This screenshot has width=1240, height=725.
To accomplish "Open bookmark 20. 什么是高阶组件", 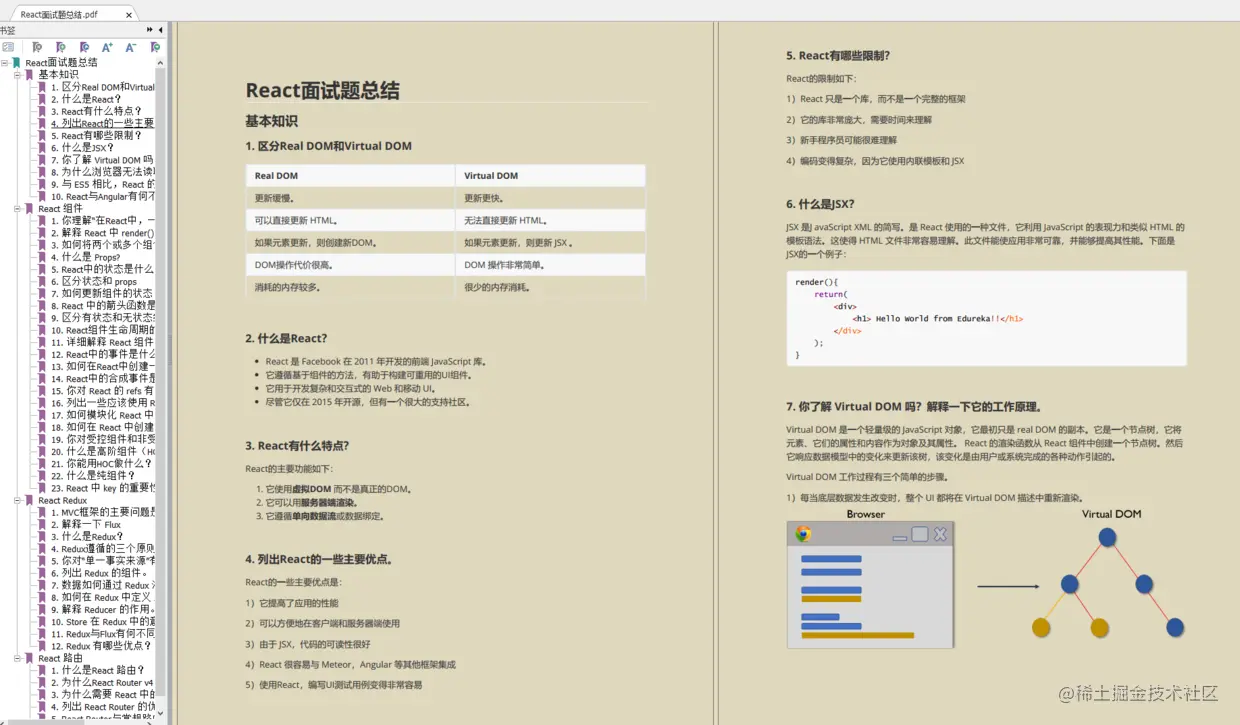I will click(103, 452).
